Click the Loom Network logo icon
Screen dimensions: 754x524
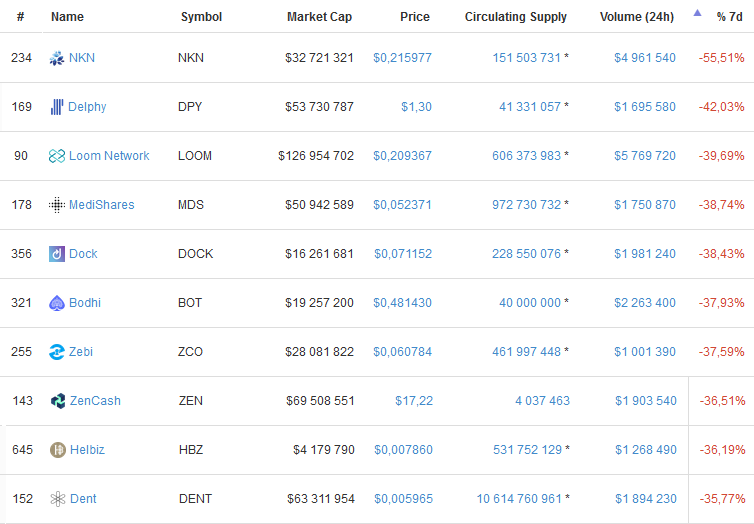[57, 156]
